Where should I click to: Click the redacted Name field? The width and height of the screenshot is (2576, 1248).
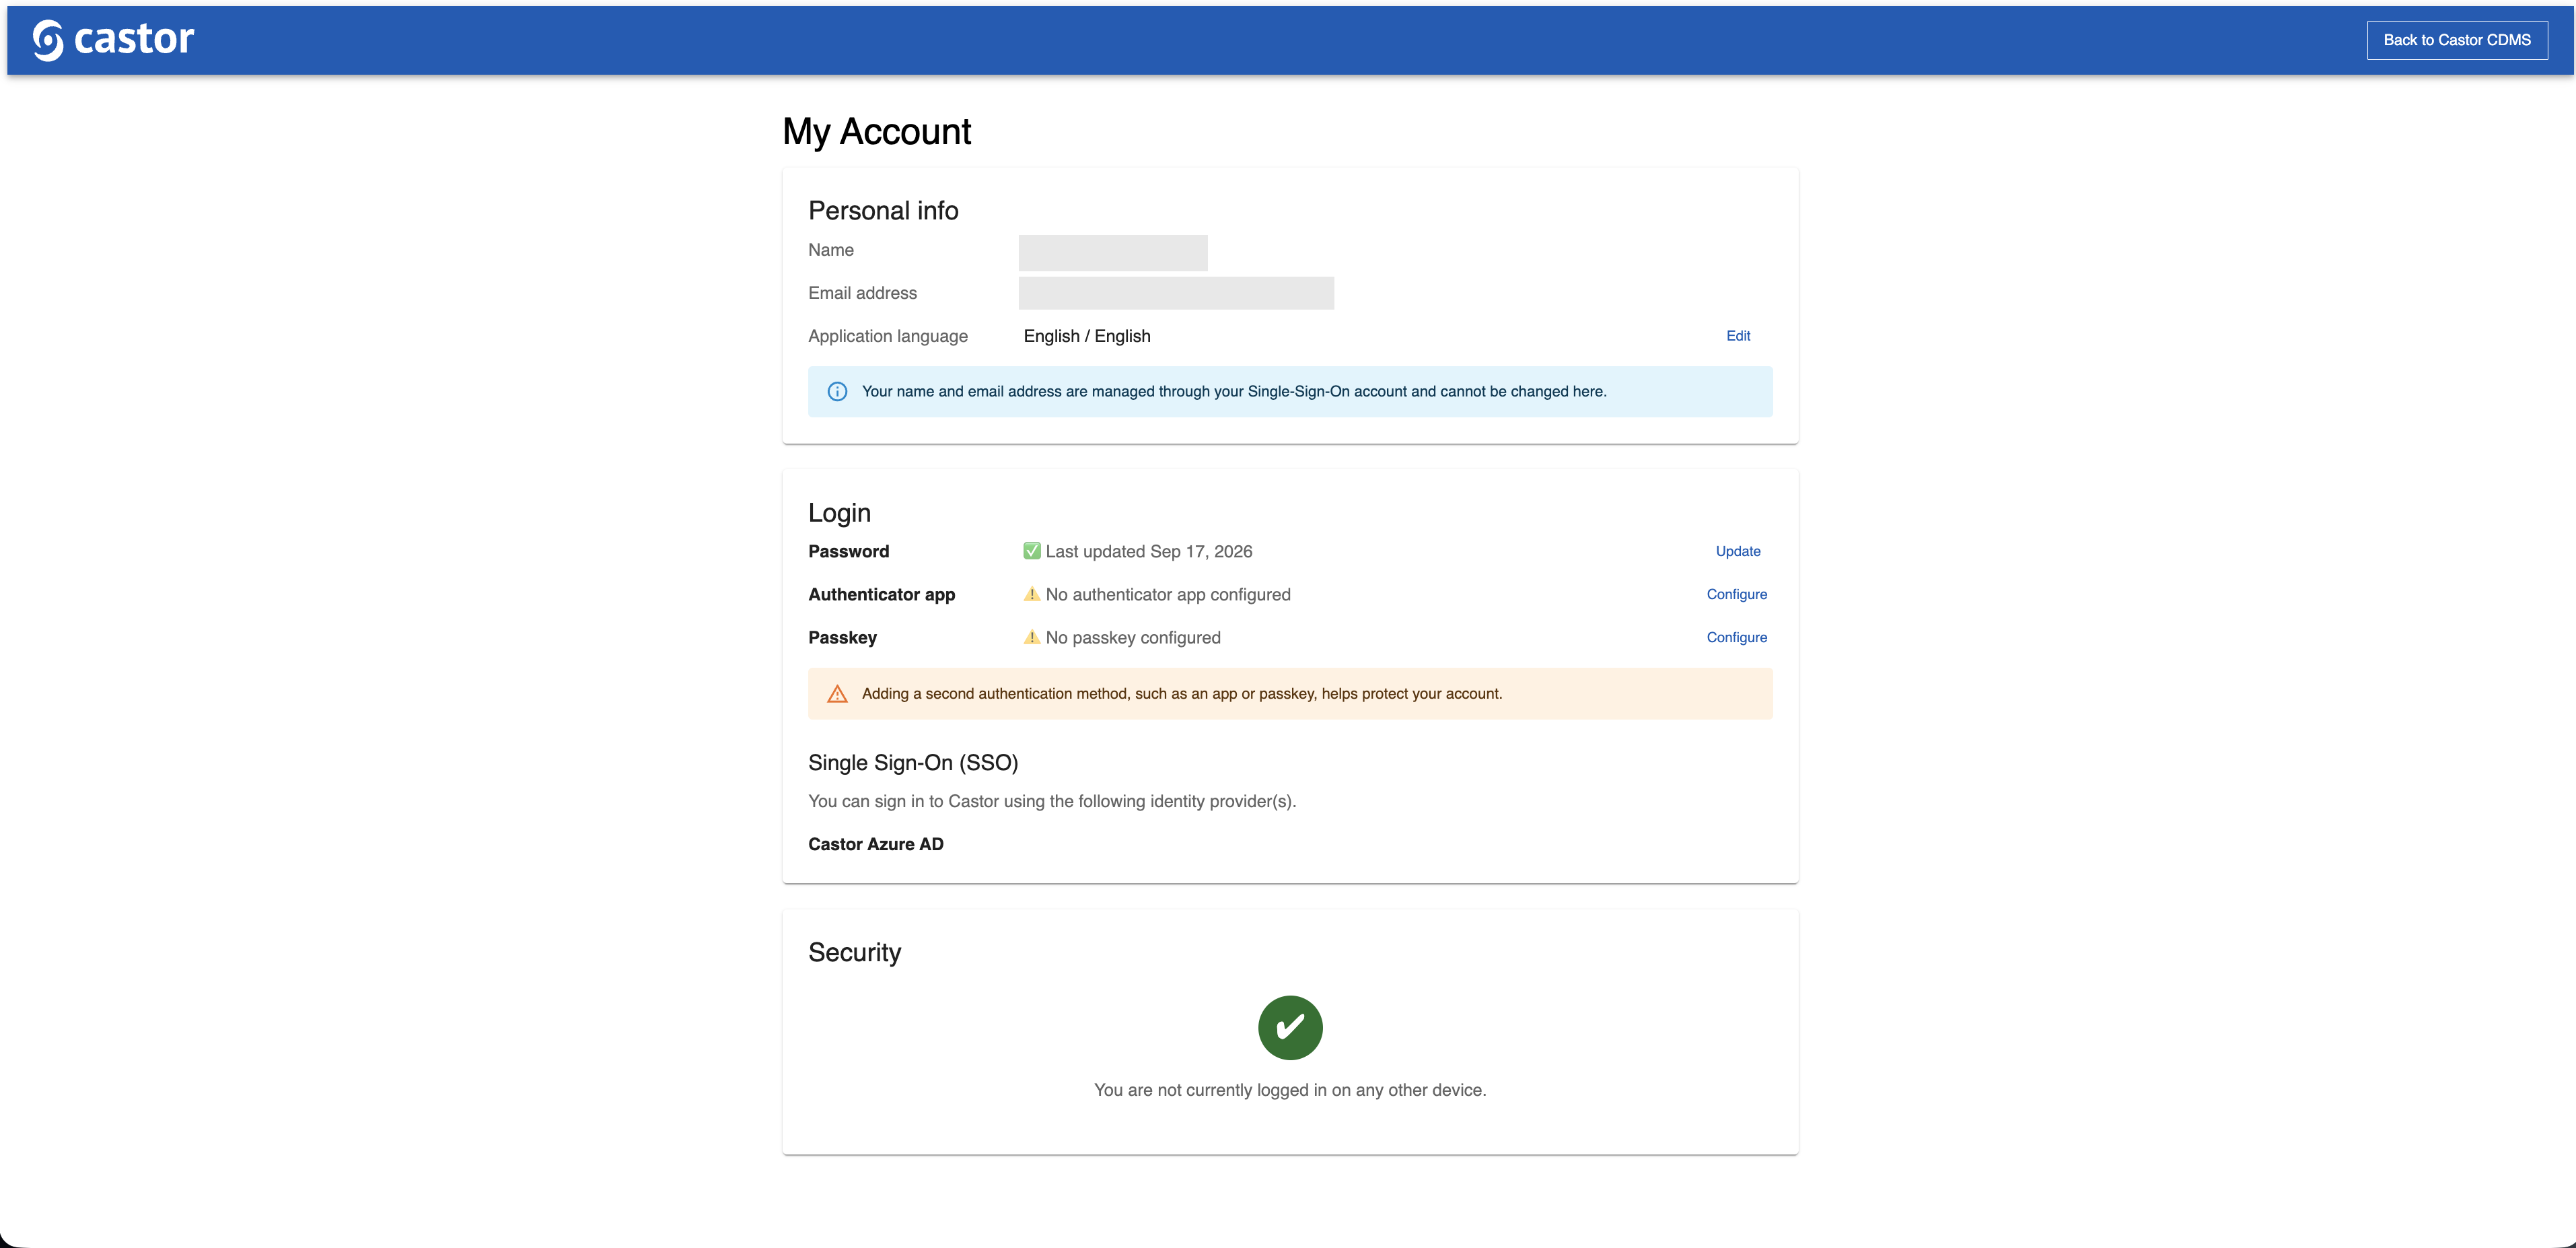1113,253
